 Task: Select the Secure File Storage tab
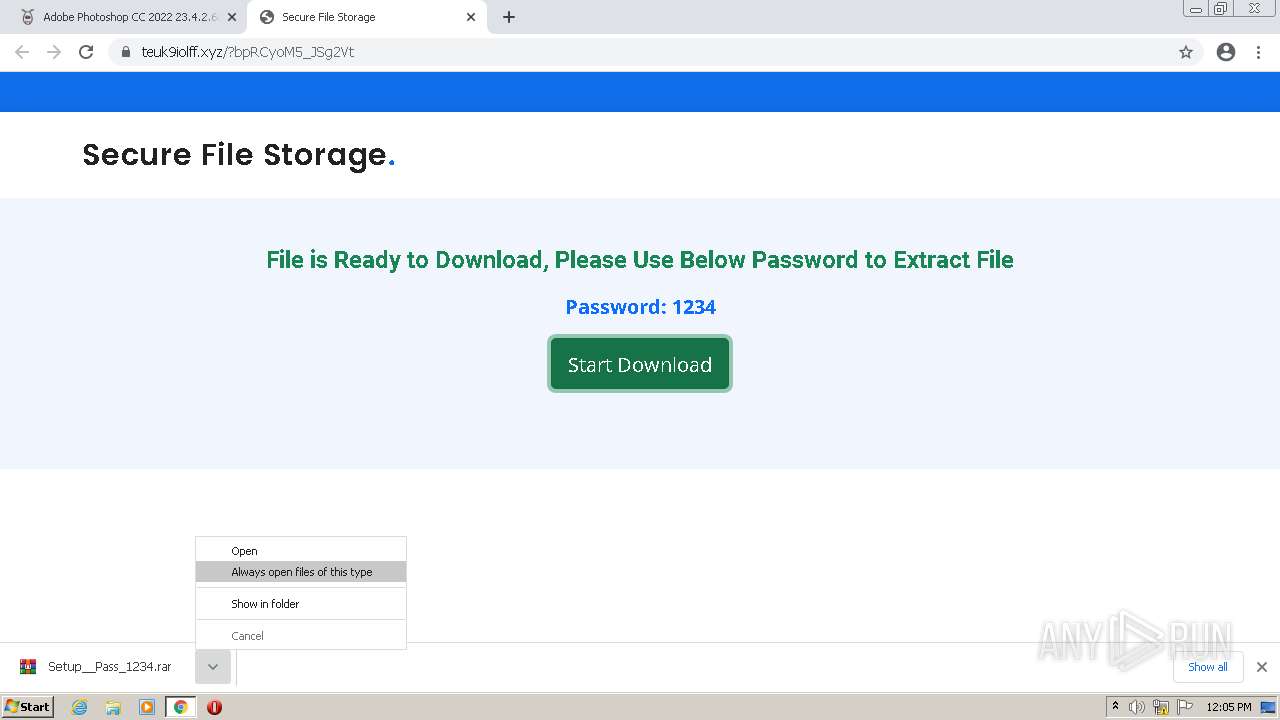point(366,17)
